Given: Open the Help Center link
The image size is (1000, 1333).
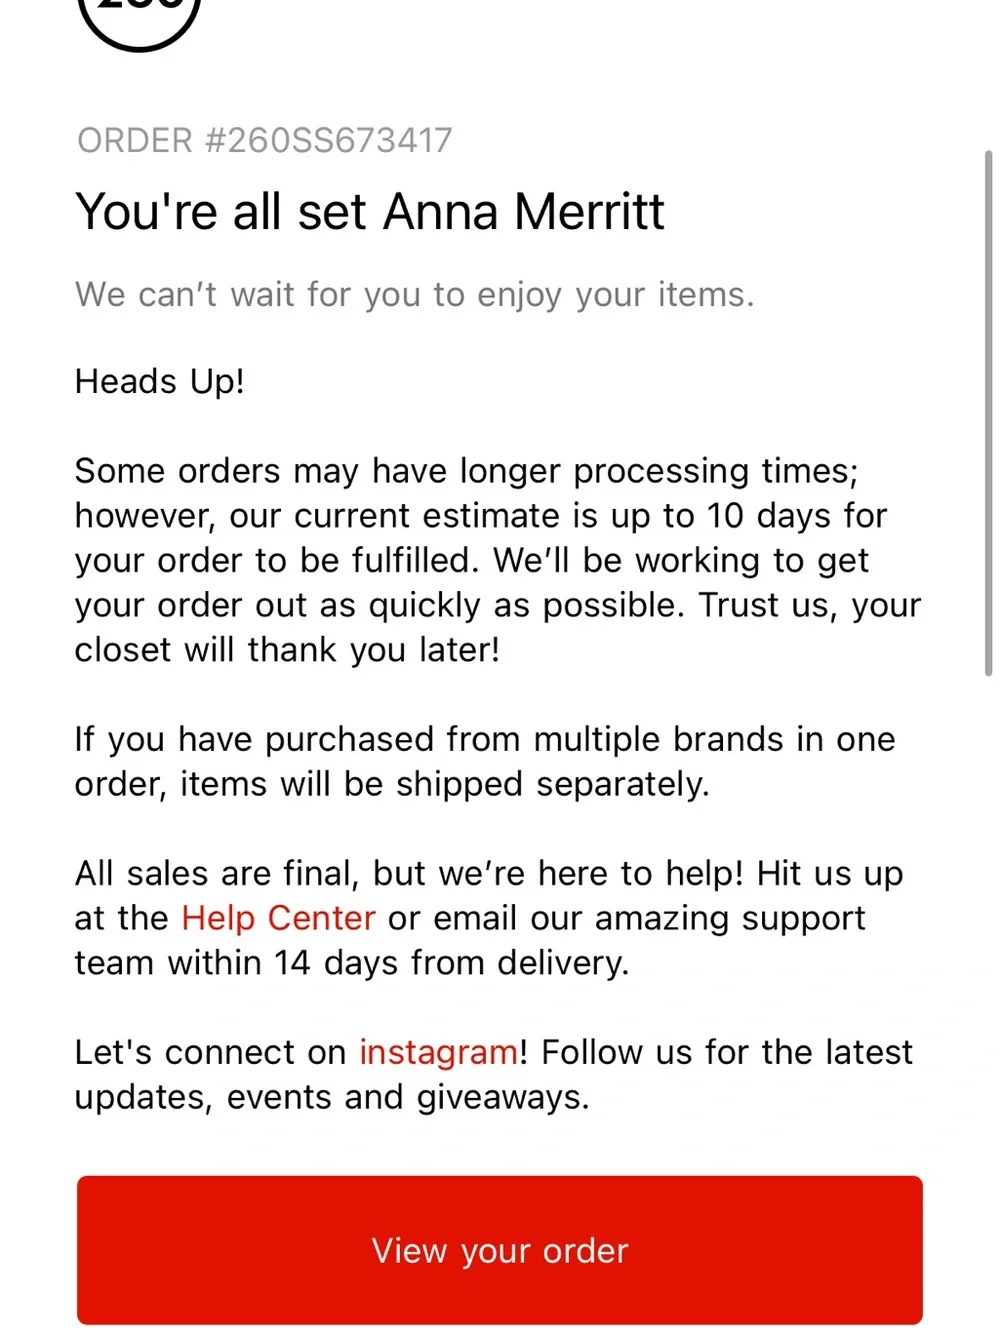Looking at the screenshot, I should tap(278, 918).
